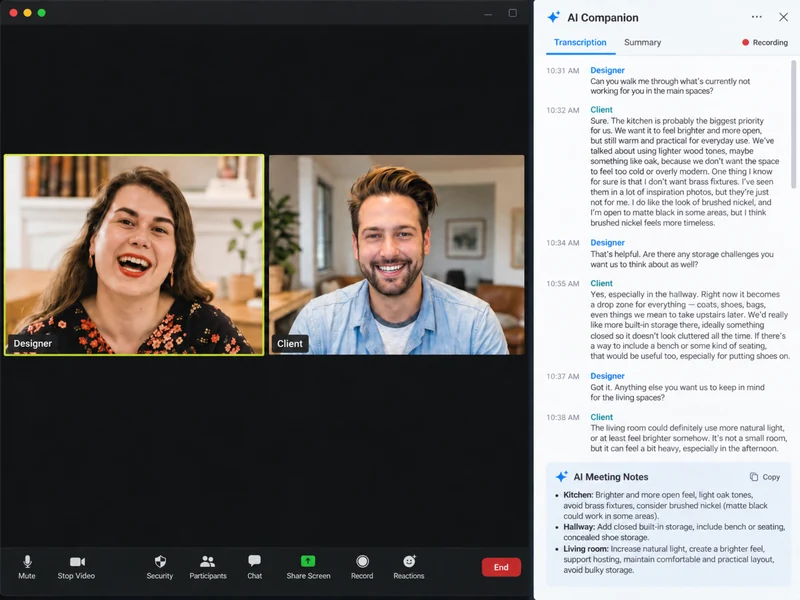This screenshot has width=800, height=600.
Task: Click the 10:32 AM Client speaker name
Action: (602, 110)
